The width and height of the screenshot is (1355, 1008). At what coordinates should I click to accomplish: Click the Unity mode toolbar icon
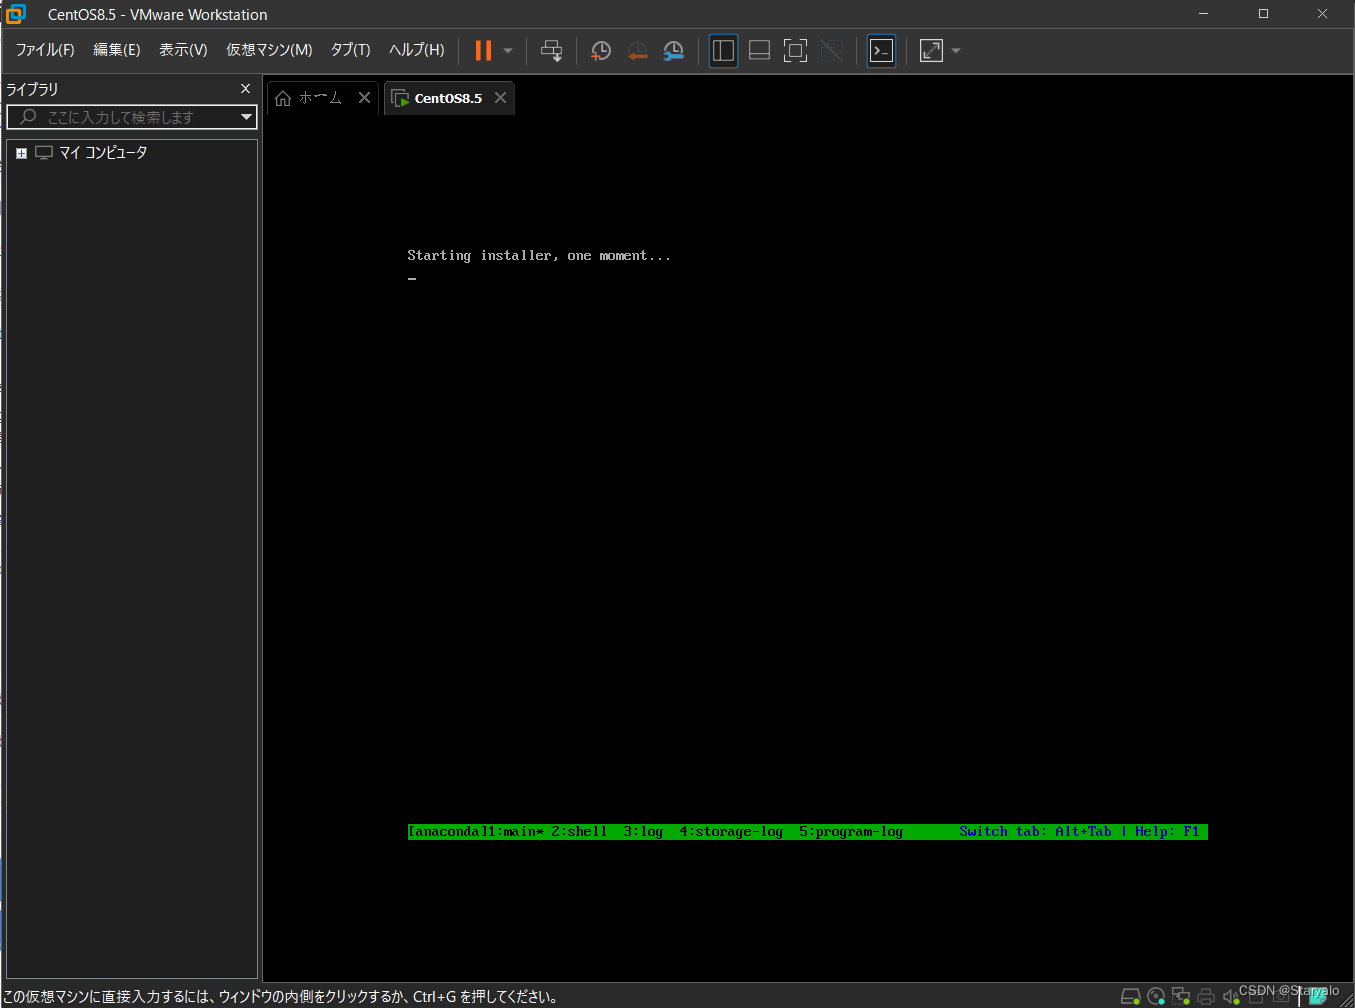point(831,50)
